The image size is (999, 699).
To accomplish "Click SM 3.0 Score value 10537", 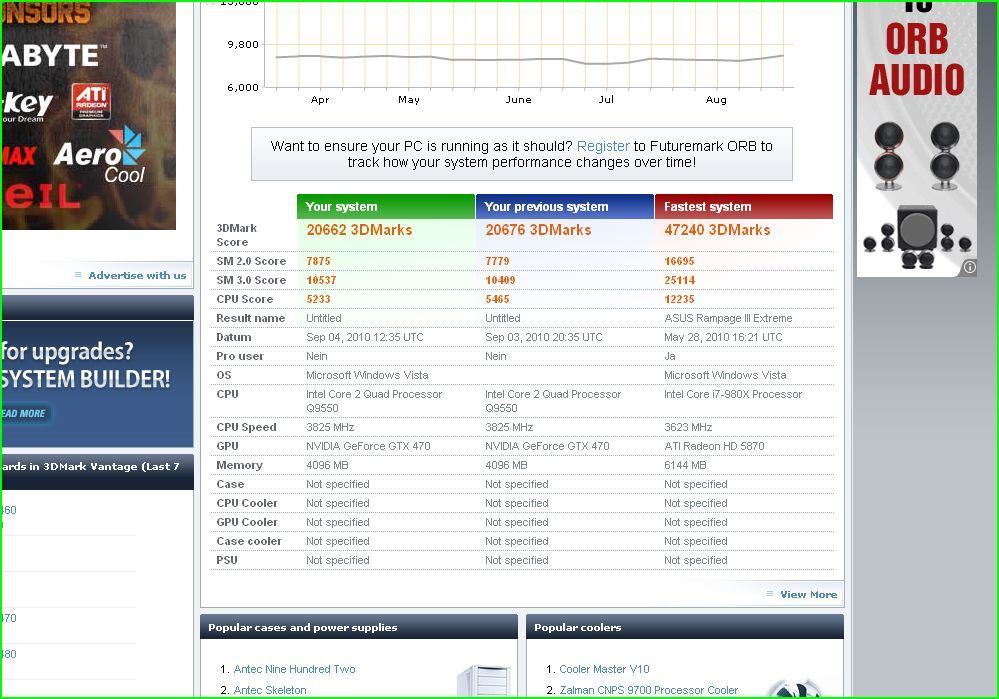I will point(321,280).
